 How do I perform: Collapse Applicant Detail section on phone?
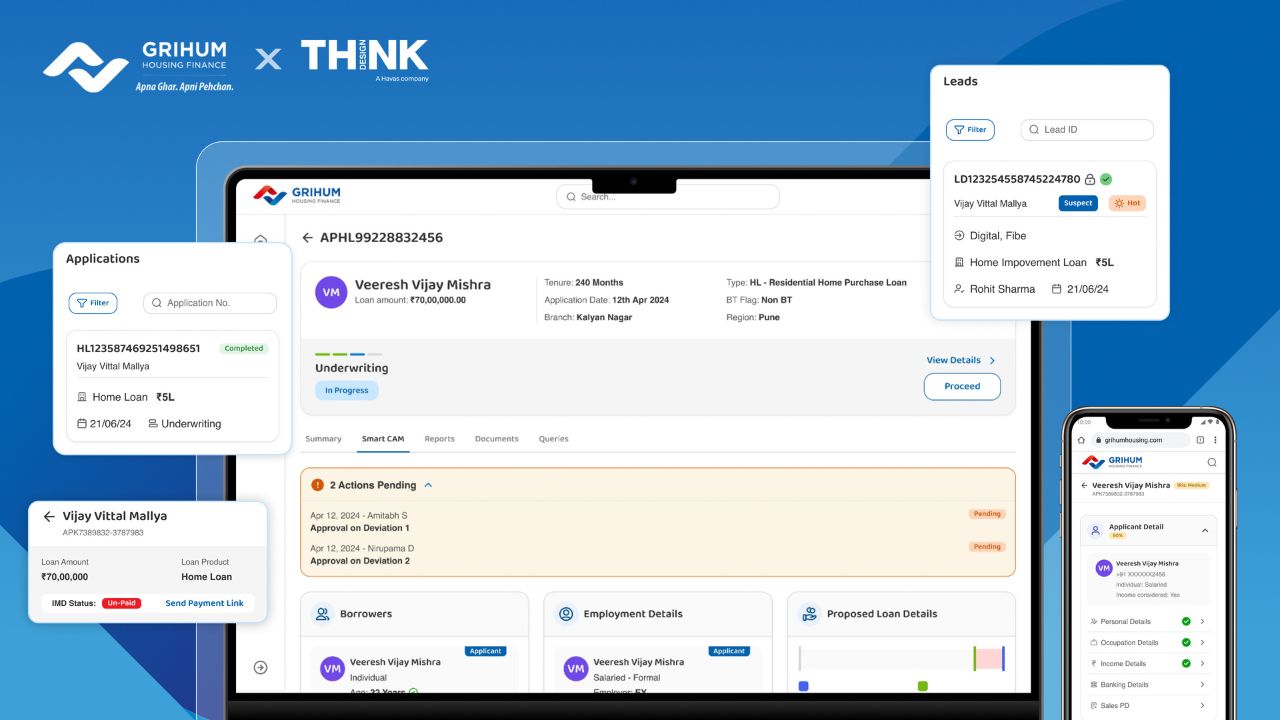click(x=1204, y=530)
